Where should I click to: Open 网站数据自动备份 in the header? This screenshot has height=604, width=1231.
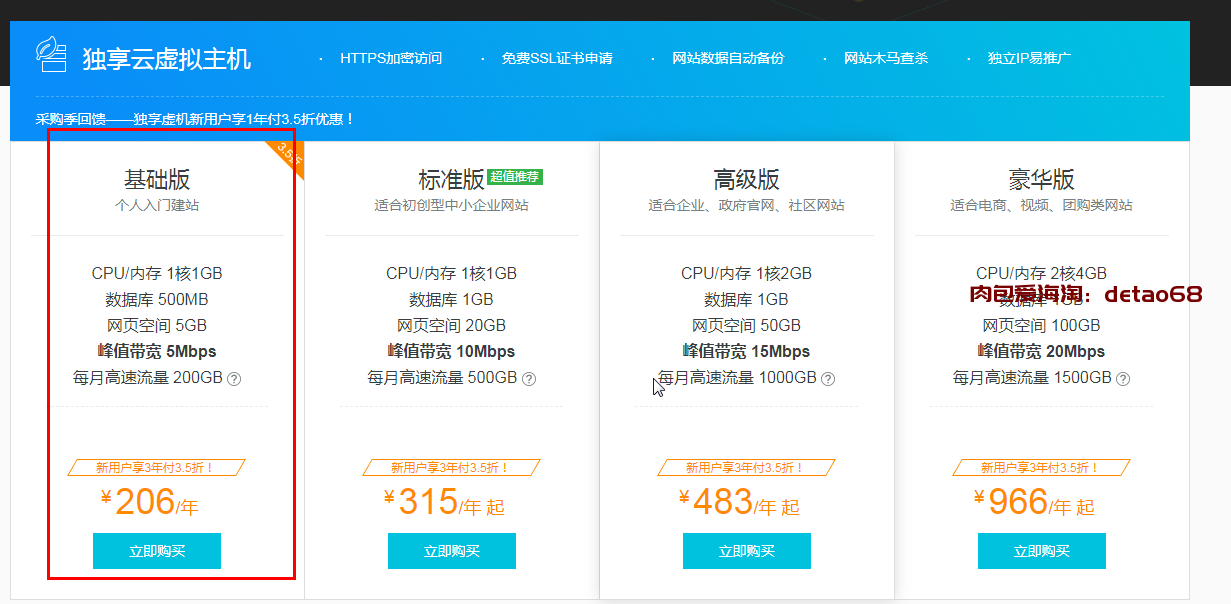click(x=728, y=58)
